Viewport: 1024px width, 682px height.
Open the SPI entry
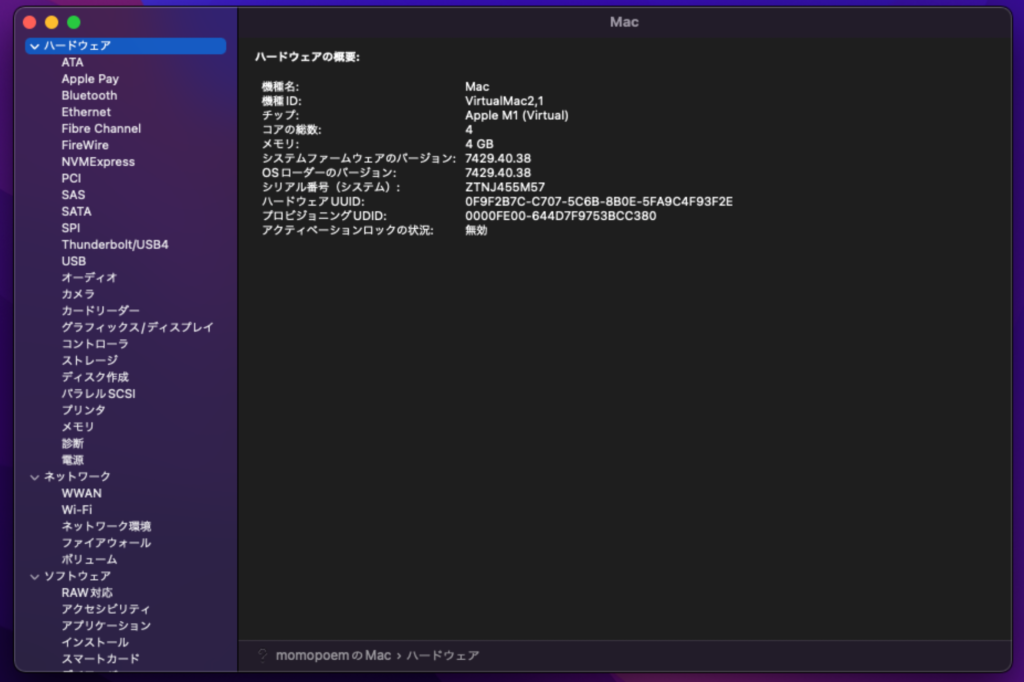(71, 228)
